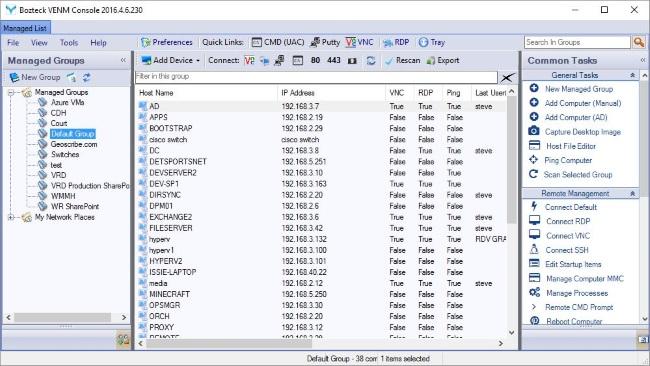Click Remote CMD Prompt task
This screenshot has height=366, width=650.
coord(579,308)
